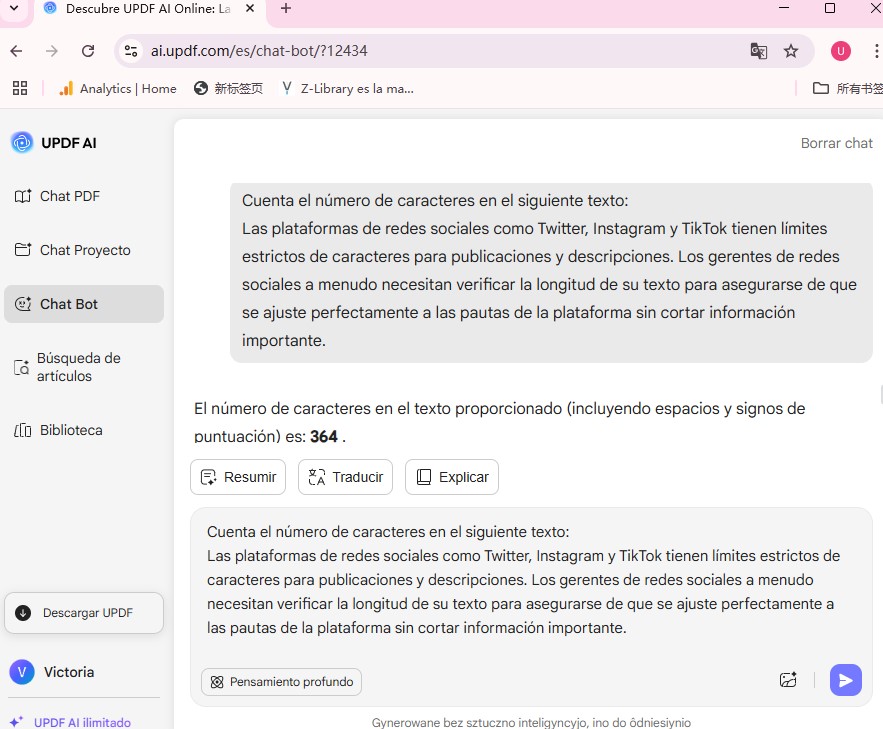Screen dimensions: 883x729
Task: Click the Biblioteca books icon
Action: [x=23, y=430]
